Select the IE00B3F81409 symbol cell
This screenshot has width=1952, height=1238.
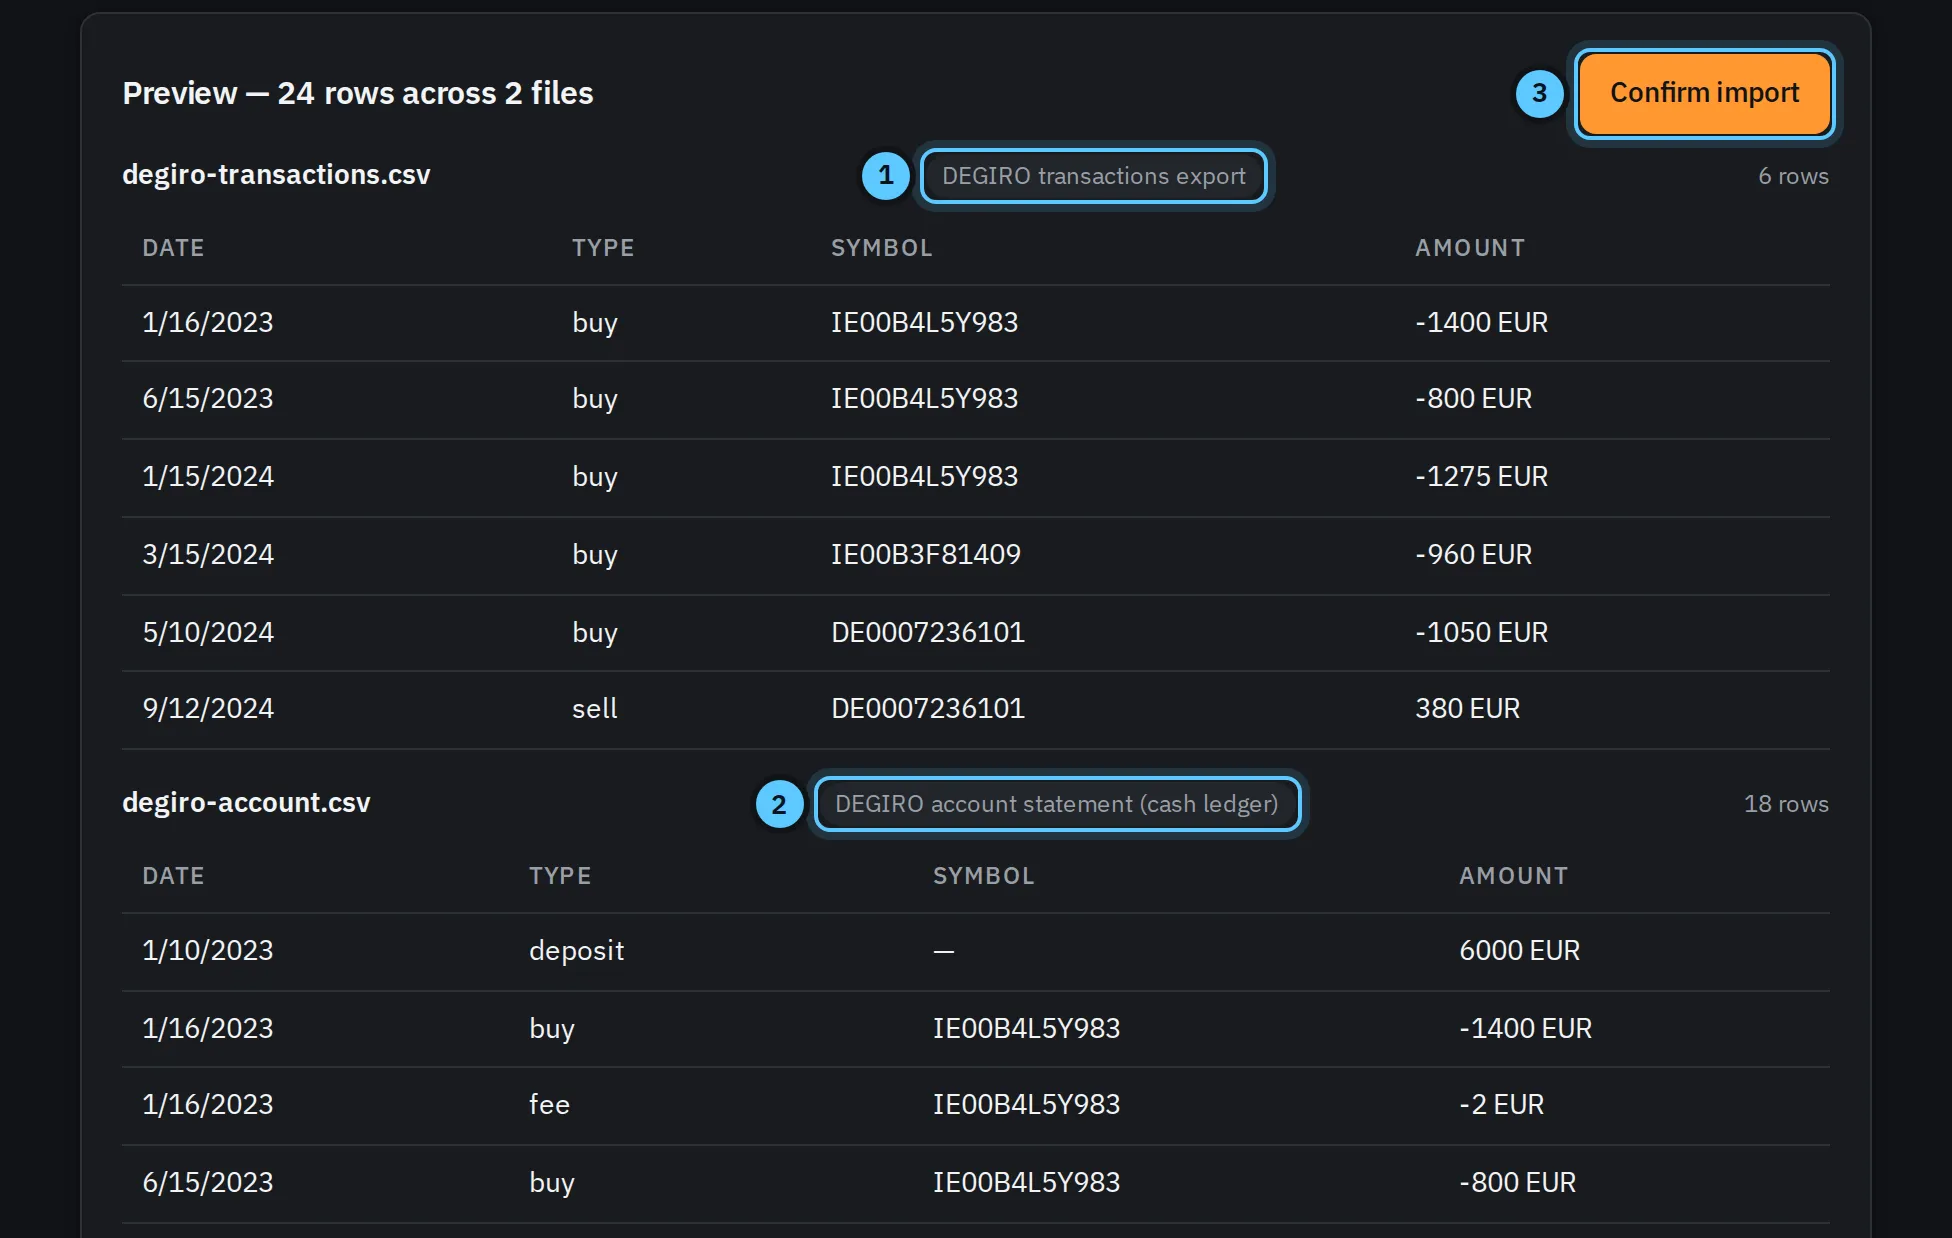tap(926, 554)
